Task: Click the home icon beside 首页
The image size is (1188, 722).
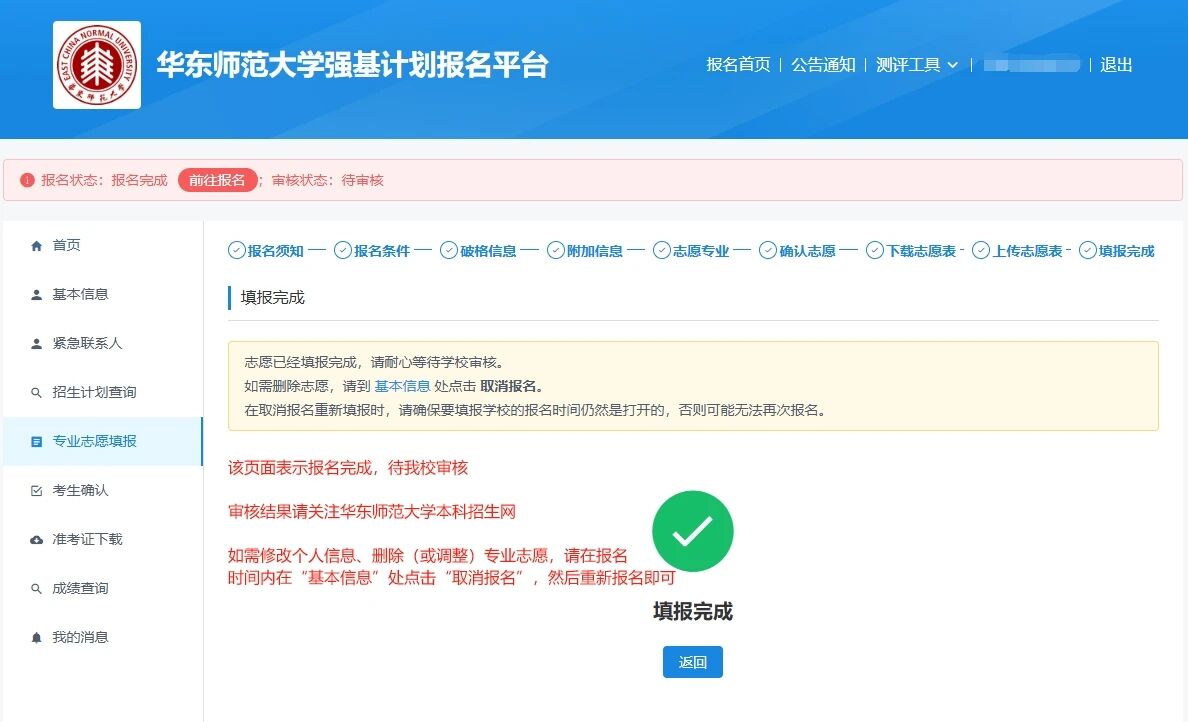Action: pyautogui.click(x=37, y=246)
